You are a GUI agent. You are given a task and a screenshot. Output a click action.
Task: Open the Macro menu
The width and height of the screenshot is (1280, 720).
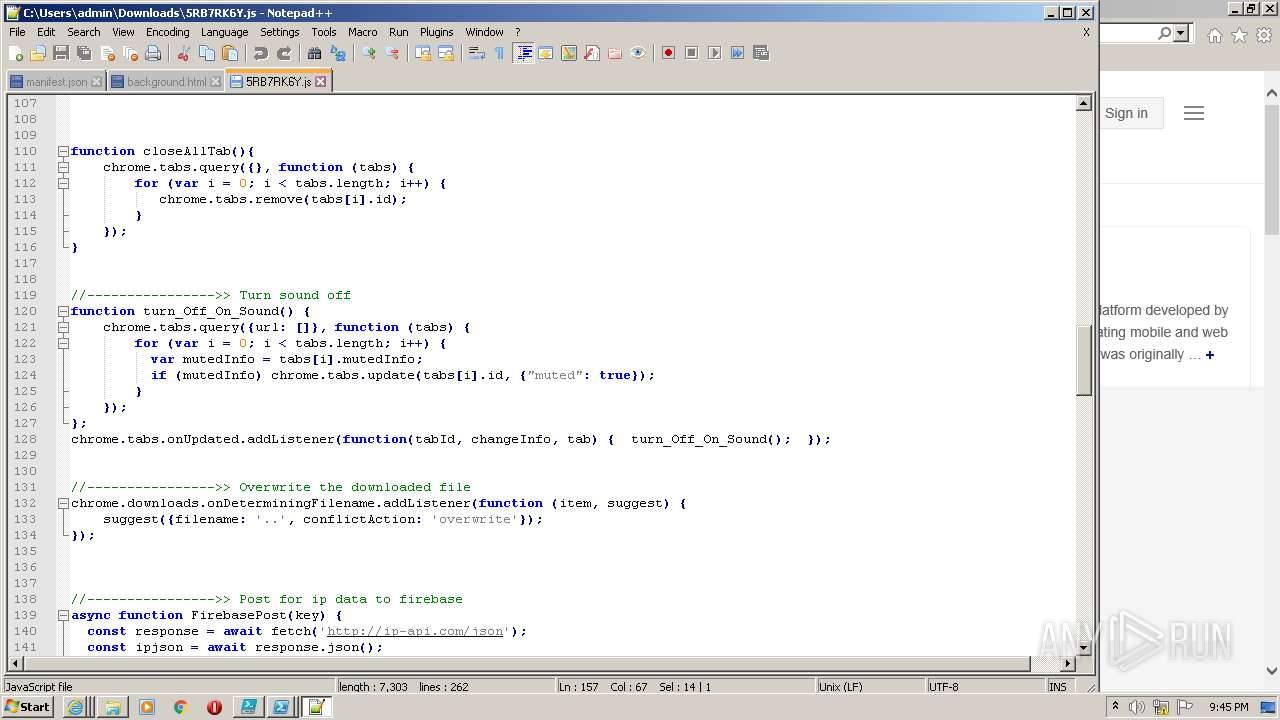tap(362, 32)
